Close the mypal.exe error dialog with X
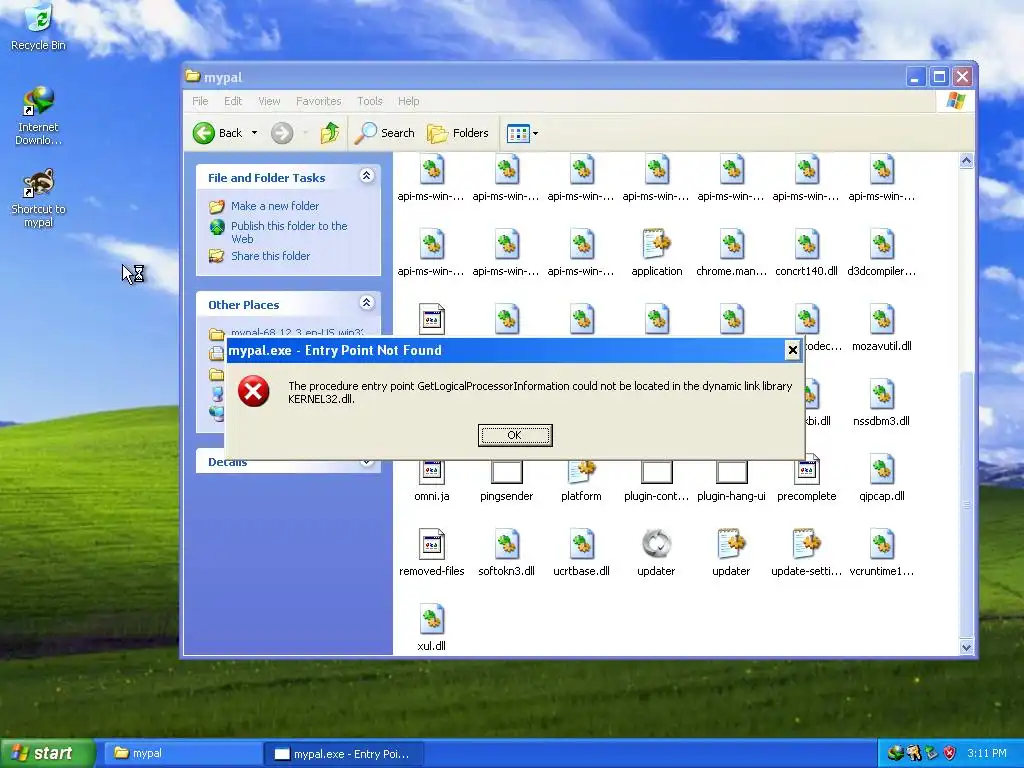This screenshot has width=1024, height=768. click(x=792, y=350)
